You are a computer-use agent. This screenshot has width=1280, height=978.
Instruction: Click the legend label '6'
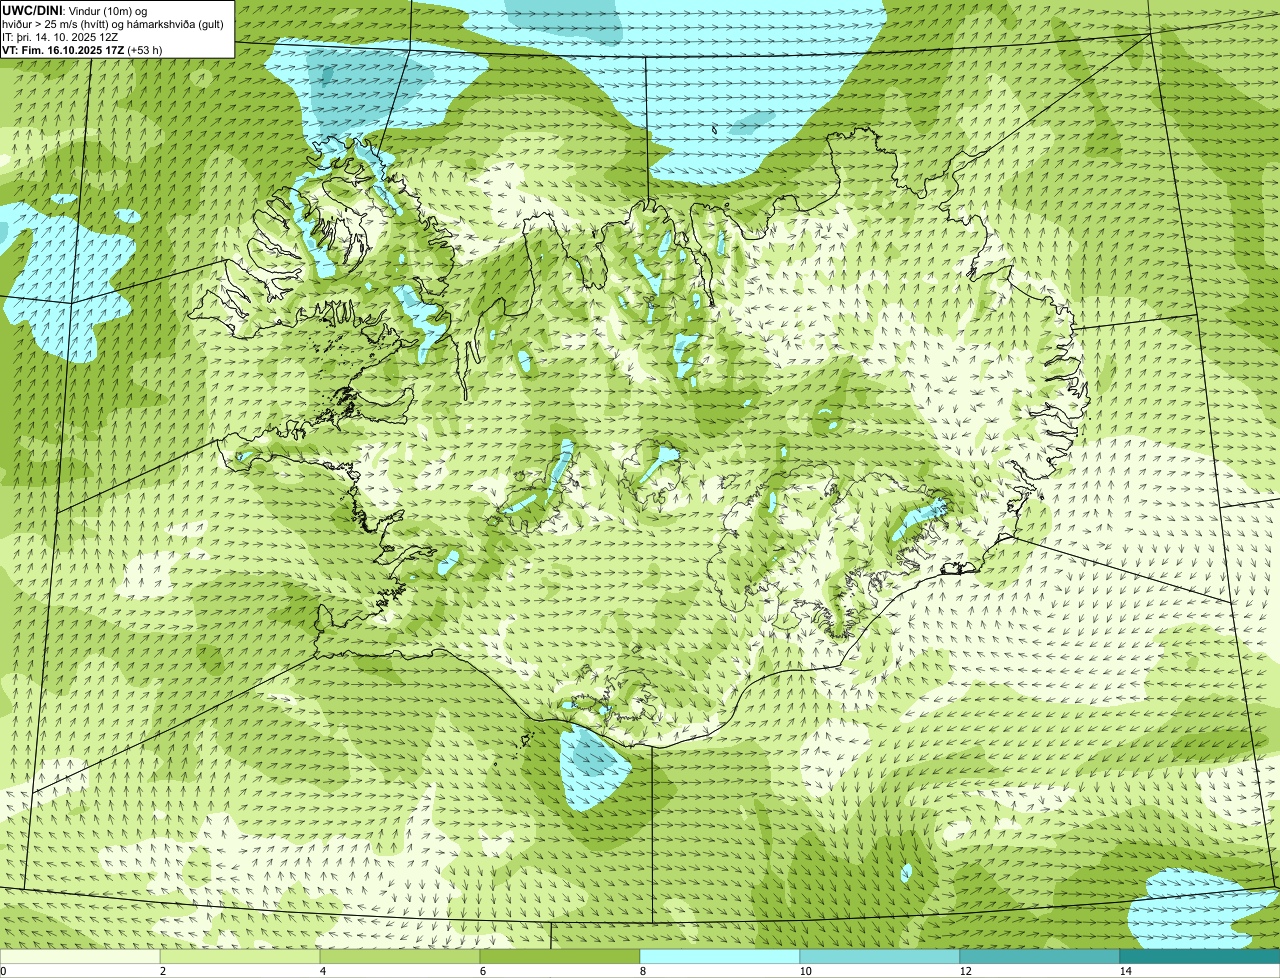coord(483,971)
